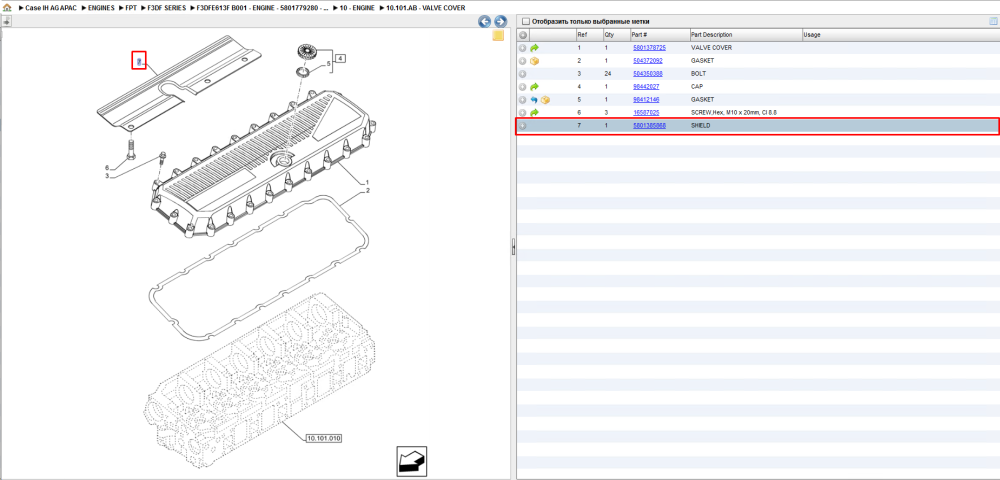Add SHIELD row with its plus icon
Image resolution: width=1000 pixels, height=480 pixels.
[x=522, y=126]
